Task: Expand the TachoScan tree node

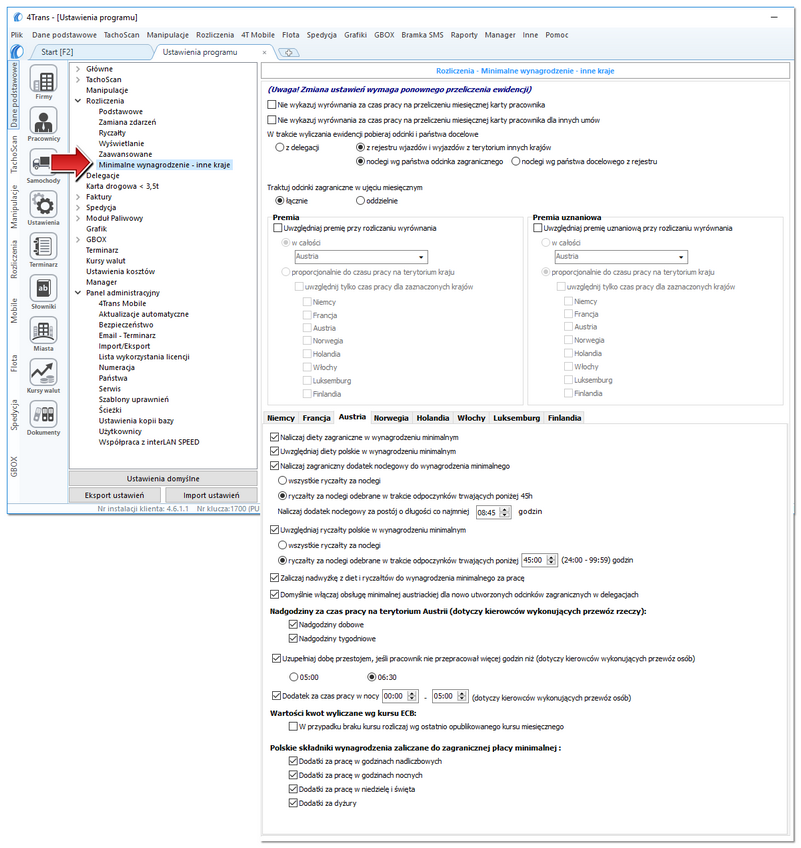Action: point(78,80)
